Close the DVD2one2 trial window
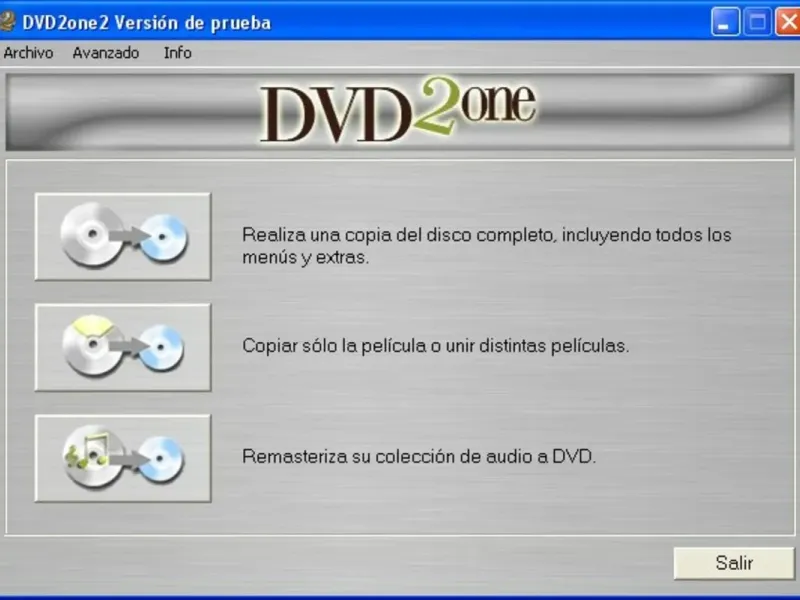Viewport: 800px width, 600px height. pyautogui.click(x=788, y=22)
